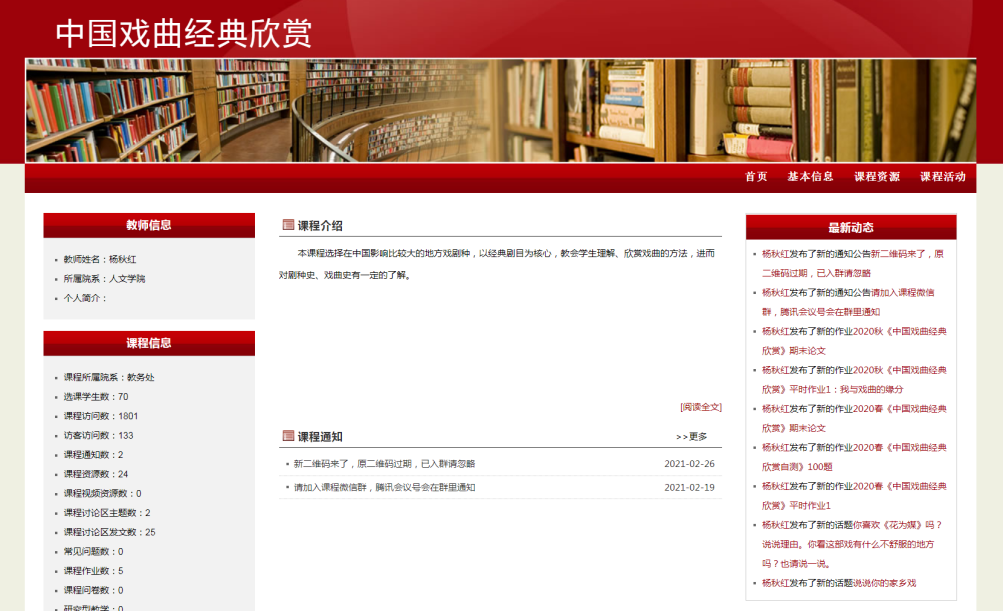Open 课程资源 menu item
The height and width of the screenshot is (611, 1003).
pyautogui.click(x=877, y=177)
